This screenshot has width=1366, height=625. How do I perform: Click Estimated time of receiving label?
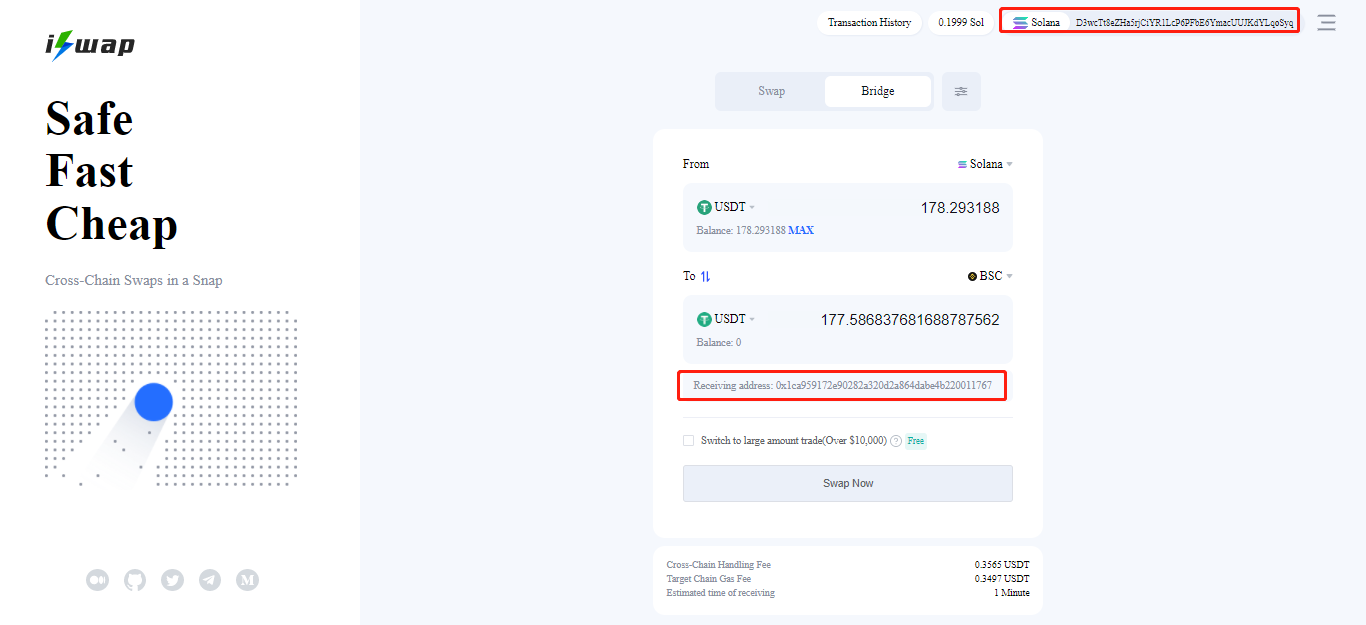721,593
